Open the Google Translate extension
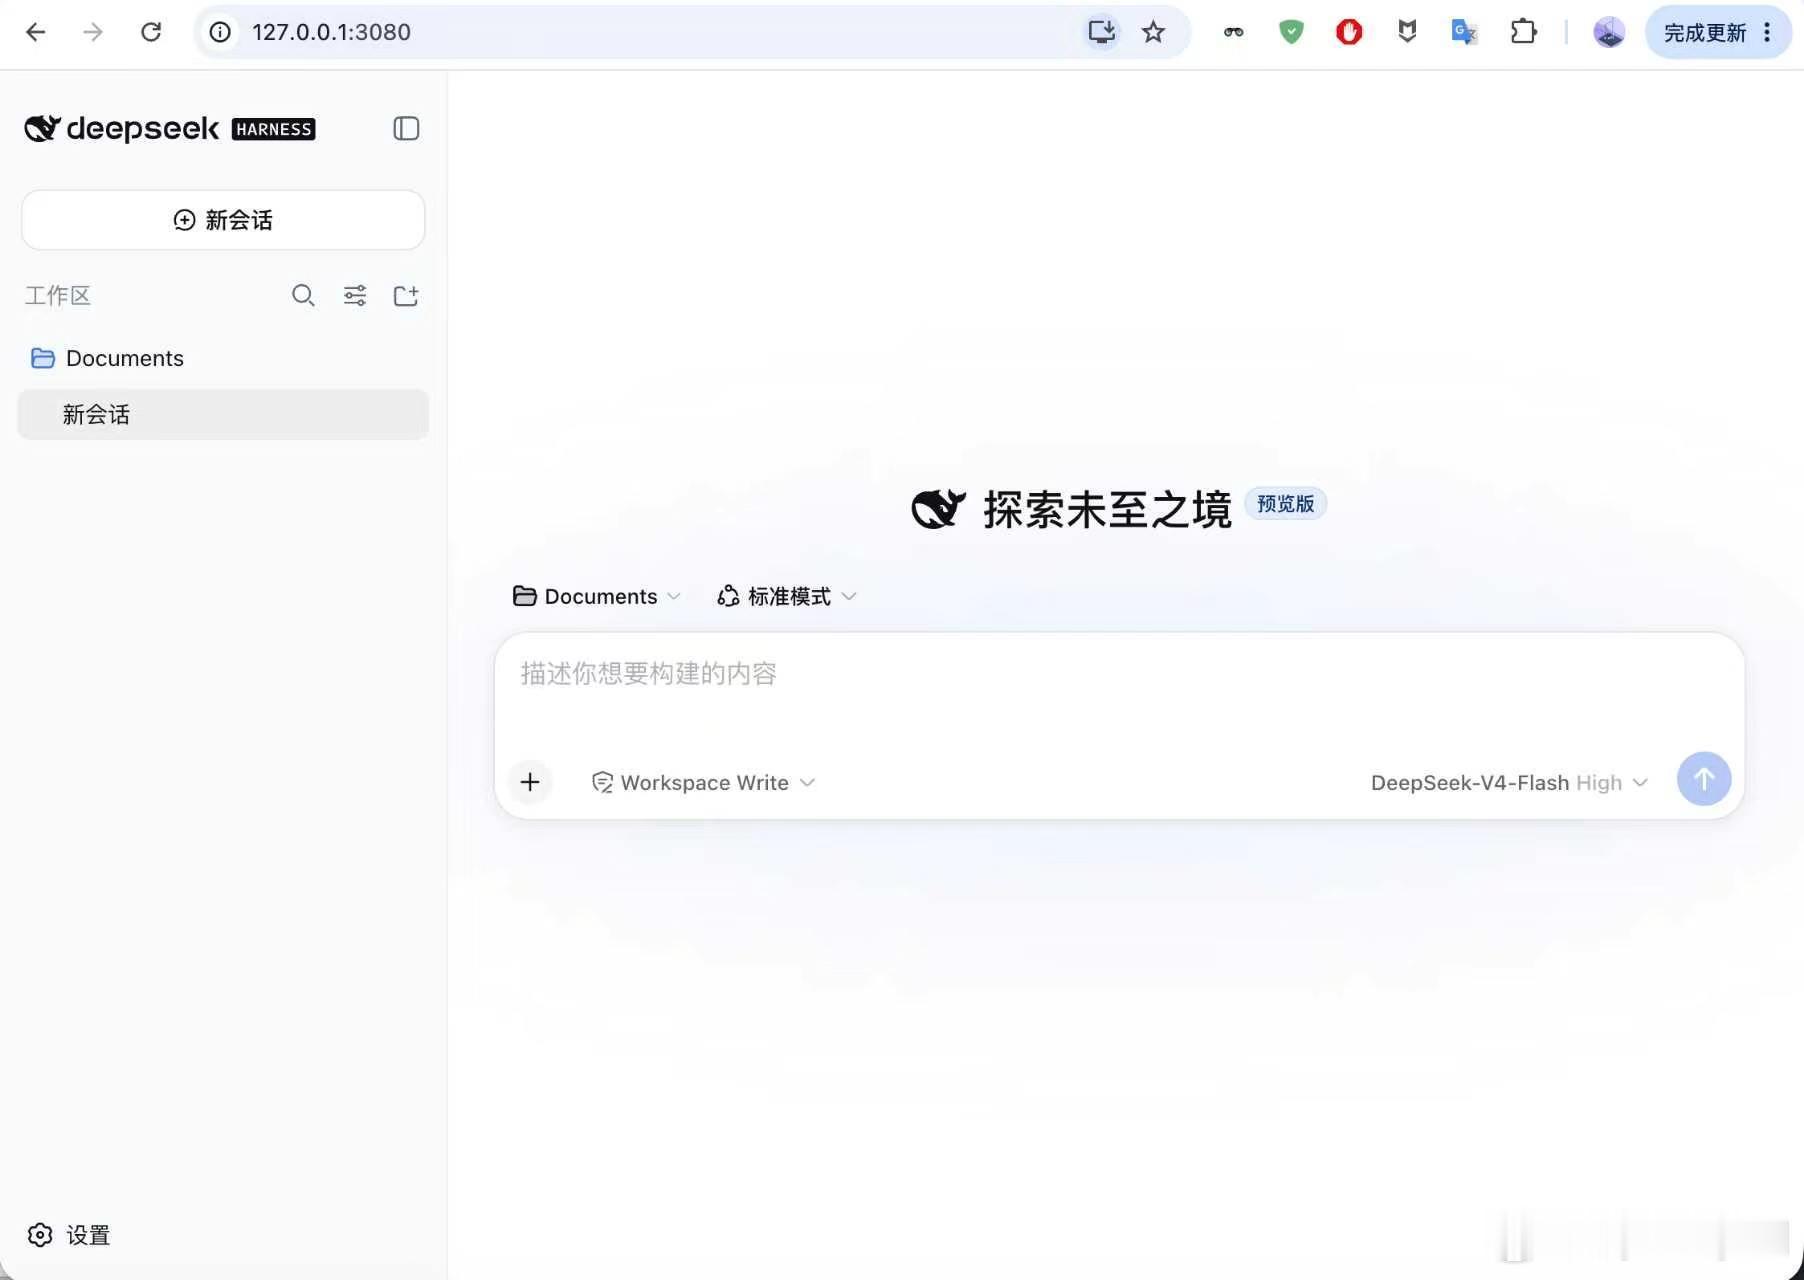Screen dimensions: 1804x1280 click(1464, 32)
